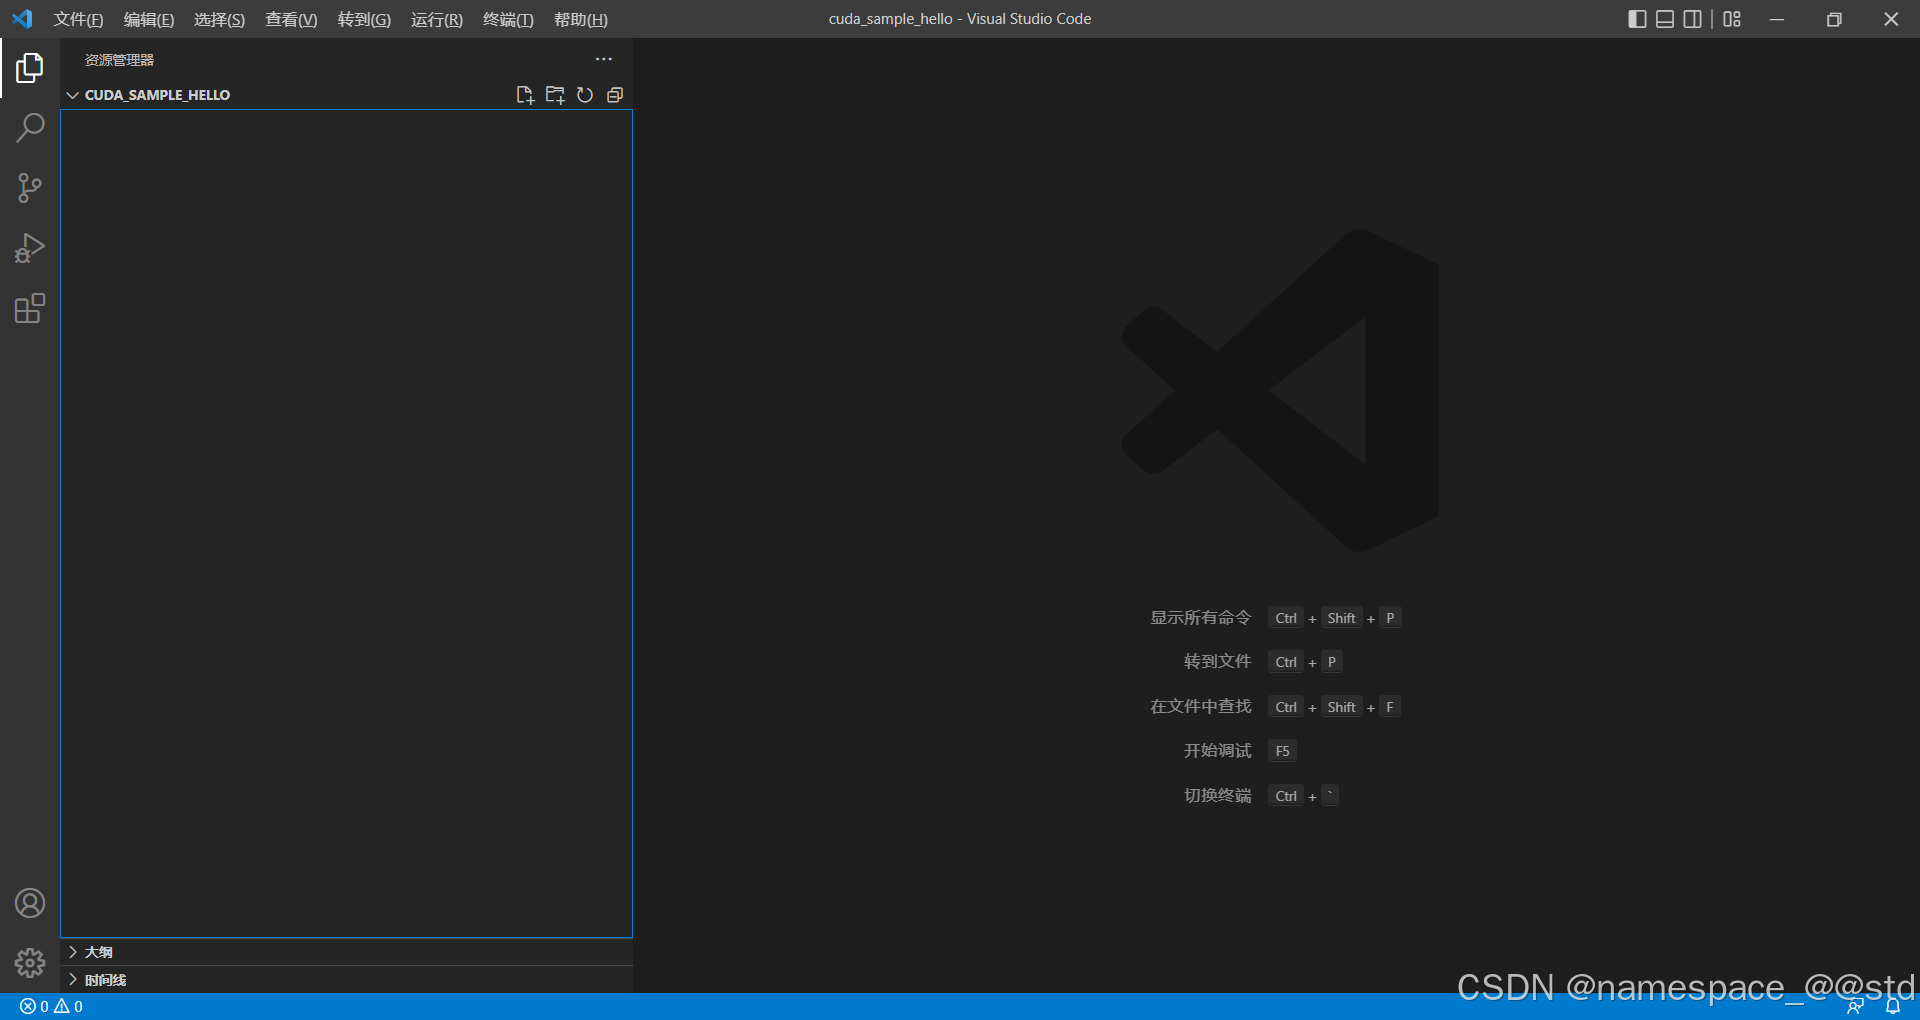This screenshot has width=1920, height=1020.
Task: Open the Manage gear menu
Action: [30, 963]
